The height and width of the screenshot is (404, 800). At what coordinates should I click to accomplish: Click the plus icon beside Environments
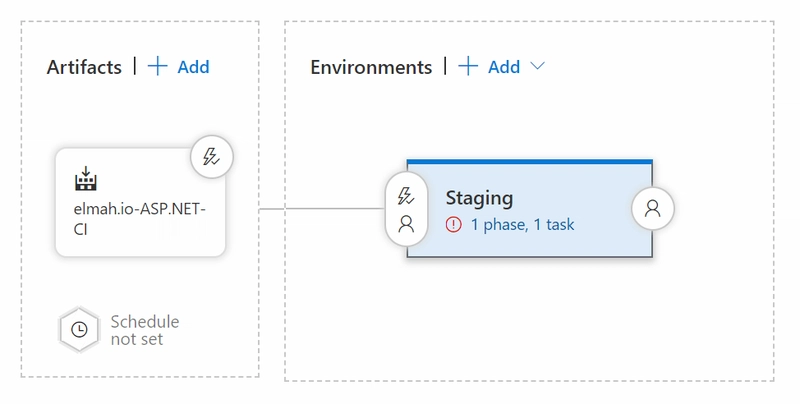pyautogui.click(x=468, y=66)
